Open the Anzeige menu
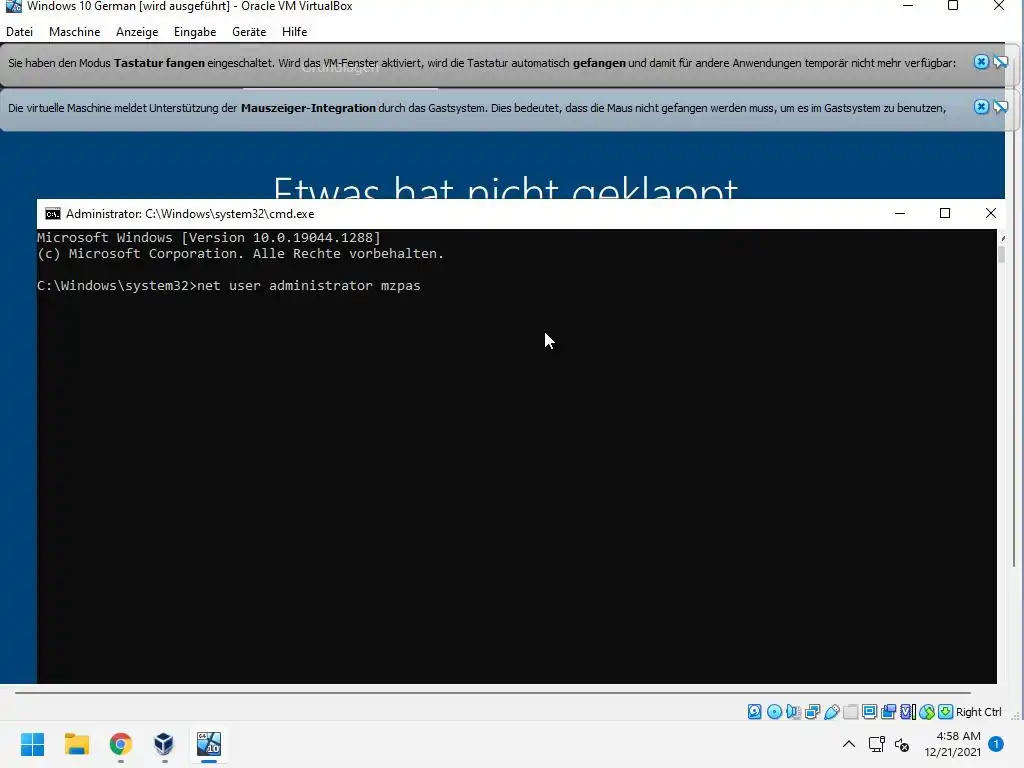 137,31
